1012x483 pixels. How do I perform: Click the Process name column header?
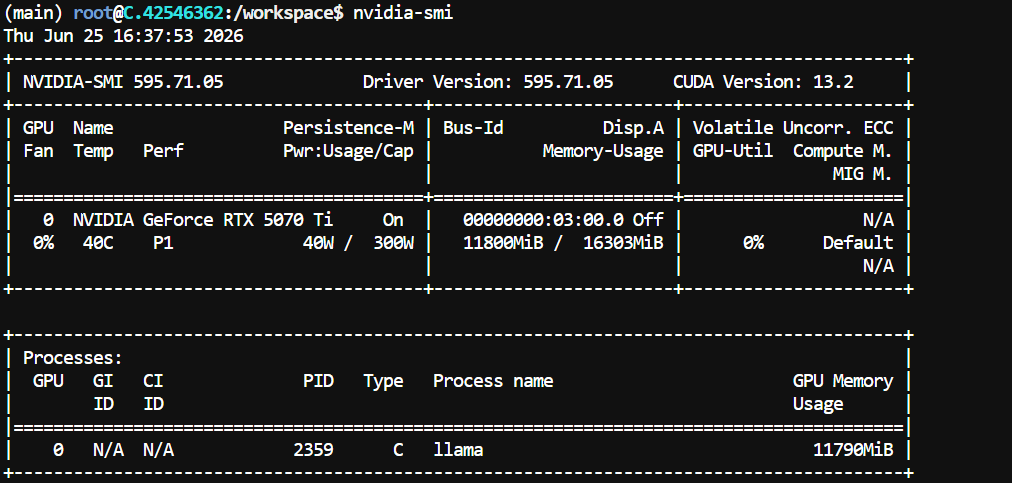[x=493, y=381]
